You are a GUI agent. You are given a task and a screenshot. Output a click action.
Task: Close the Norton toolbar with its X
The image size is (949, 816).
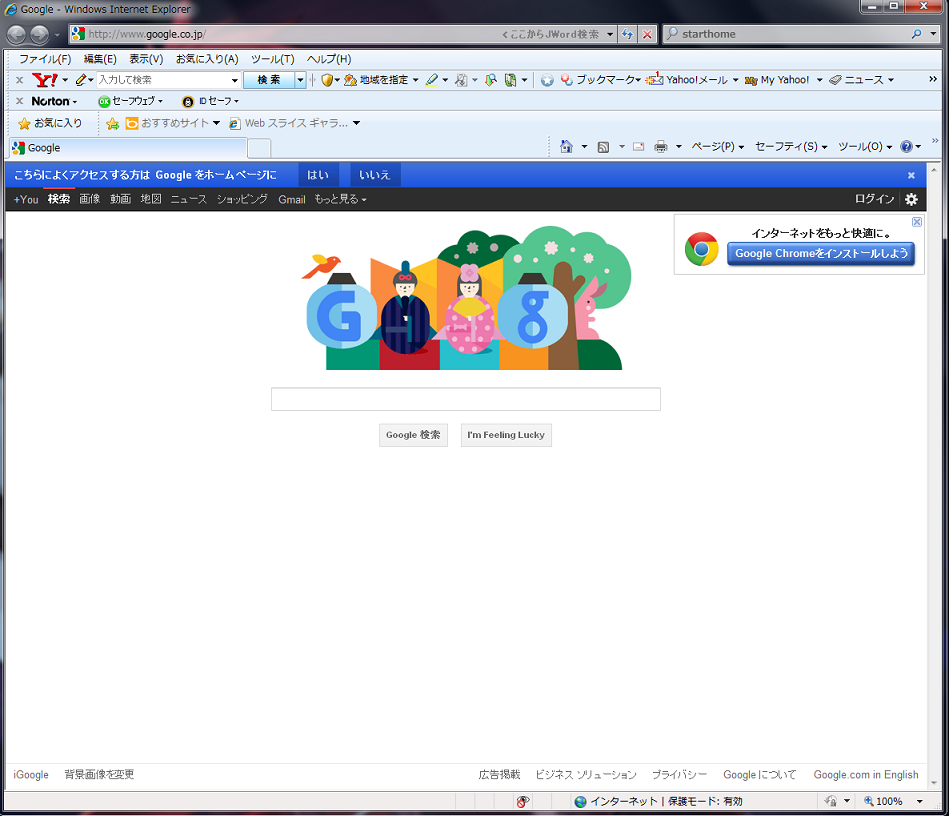(x=19, y=101)
